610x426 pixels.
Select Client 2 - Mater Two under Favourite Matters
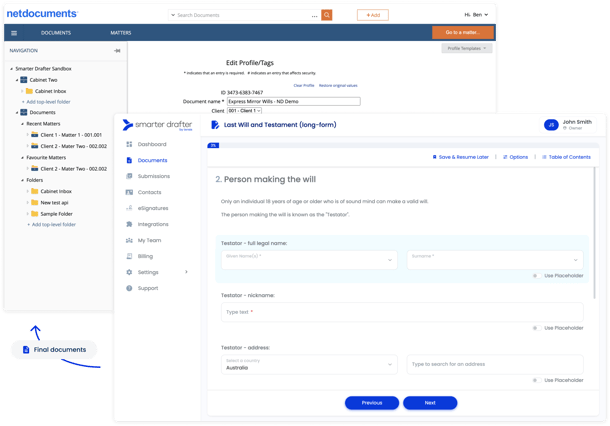(x=74, y=169)
